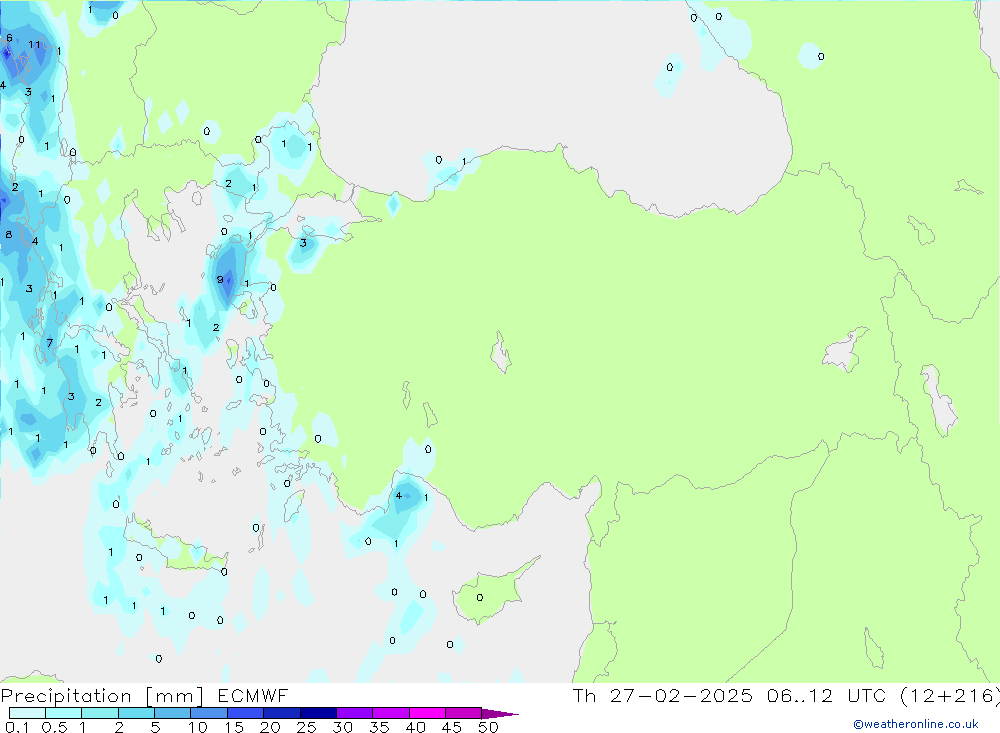
Task: Click the 1–2 mm legend color swatch
Action: [100, 713]
